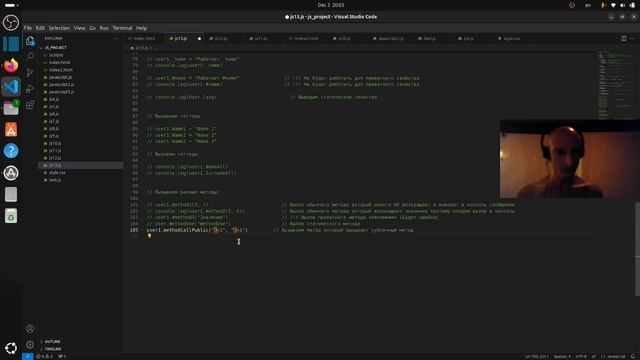The image size is (640, 360).
Task: Open js10.js in the explorer
Action: (55, 143)
